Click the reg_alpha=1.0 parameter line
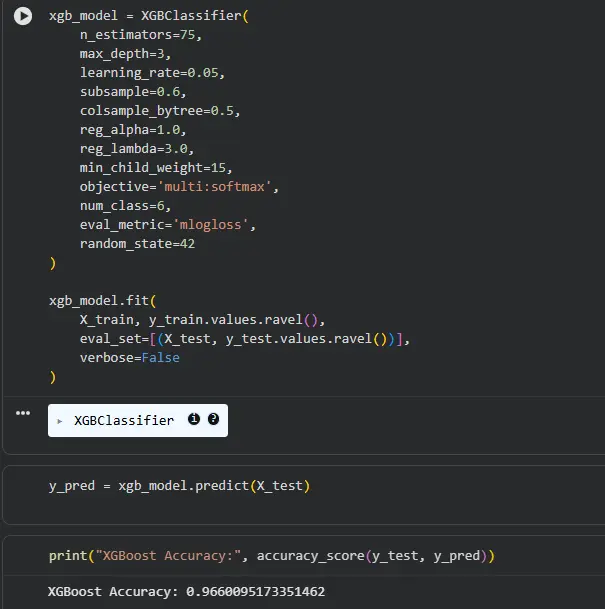 point(133,130)
